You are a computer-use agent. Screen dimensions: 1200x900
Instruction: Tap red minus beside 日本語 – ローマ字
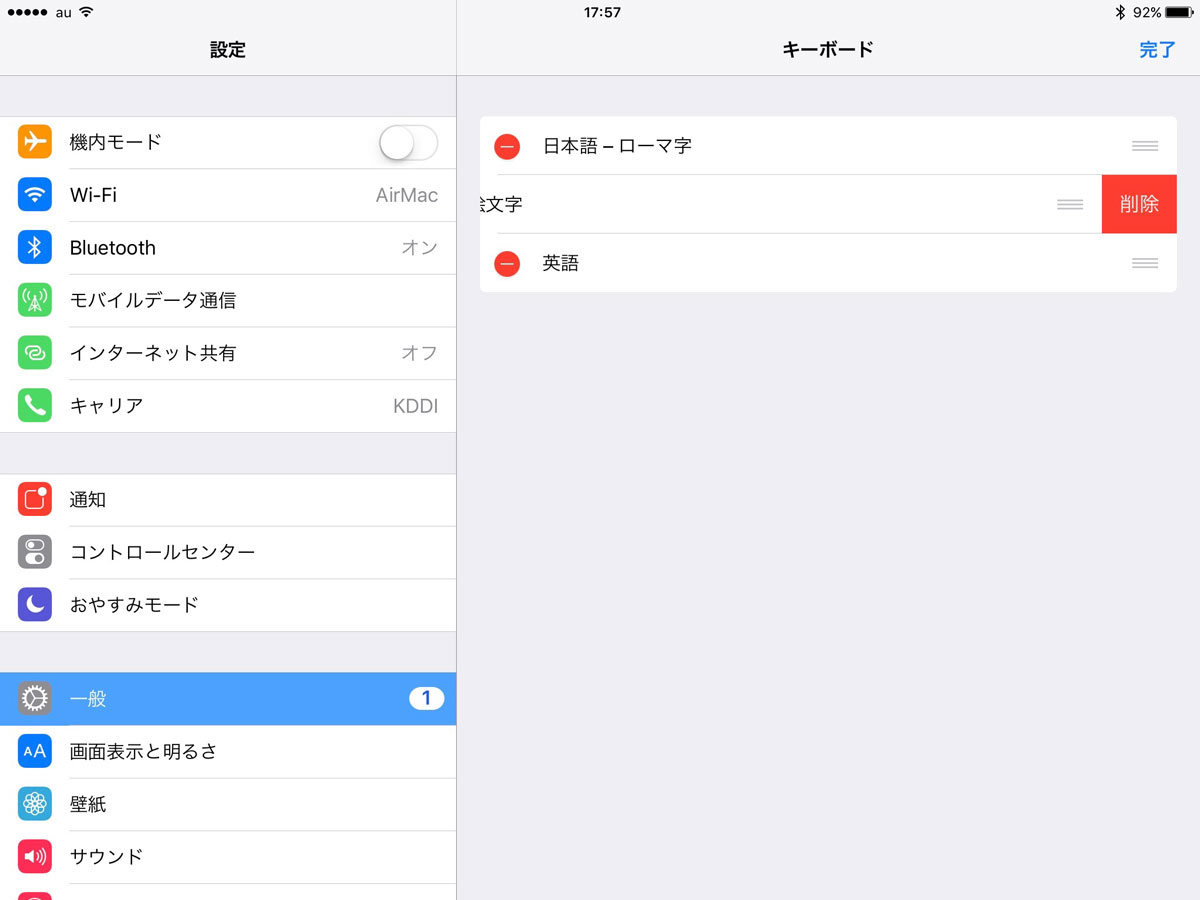click(507, 146)
